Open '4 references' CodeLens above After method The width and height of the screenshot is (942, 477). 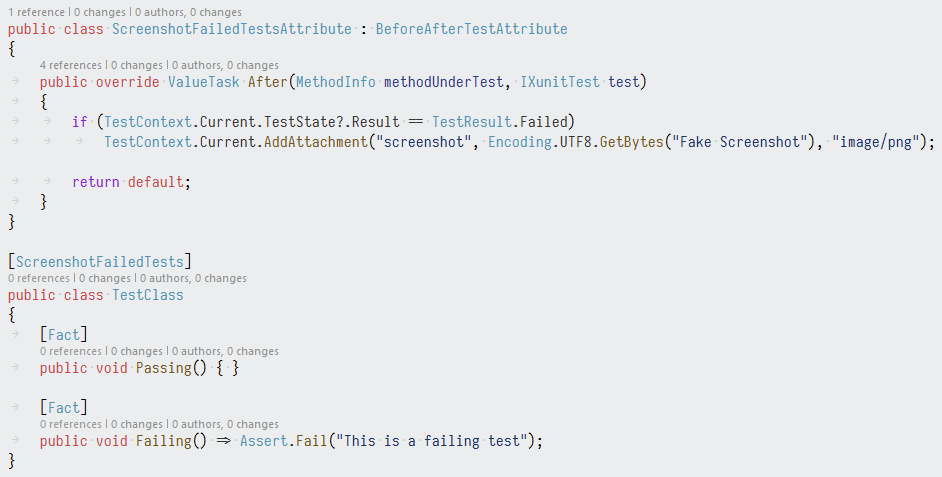coord(71,65)
